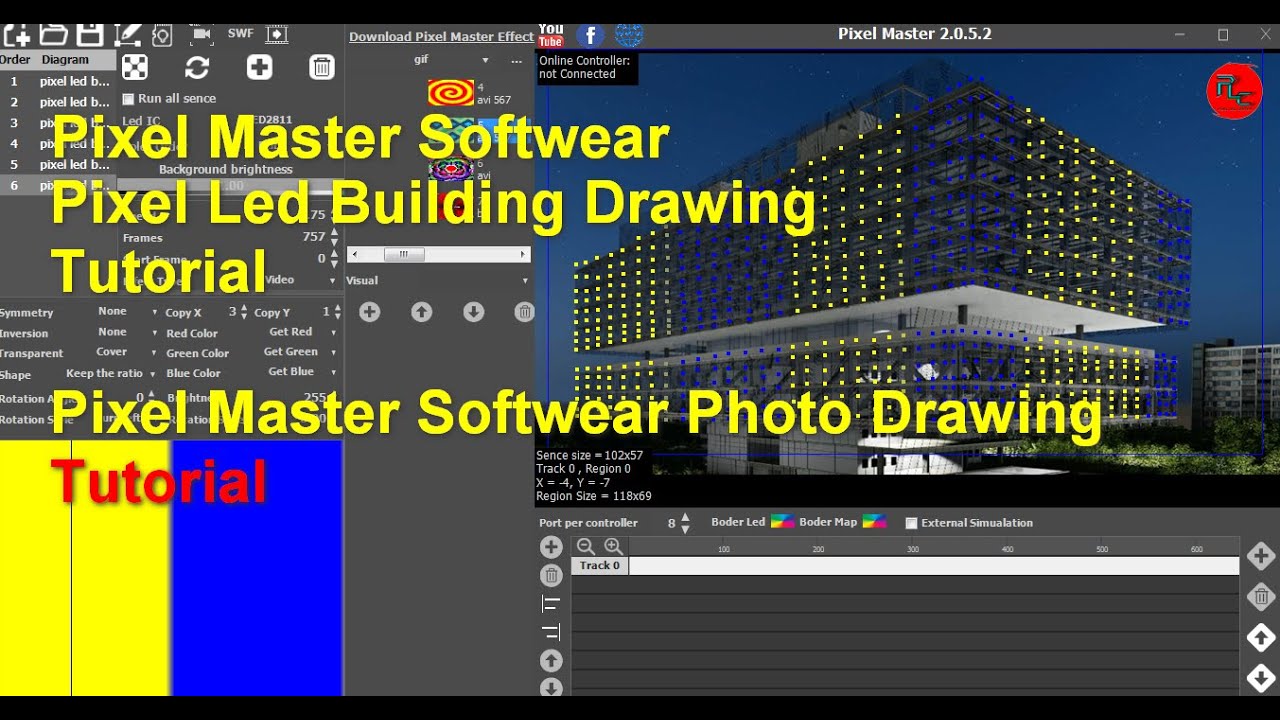The width and height of the screenshot is (1280, 720).
Task: Open the Inversion dropdown
Action: (126, 332)
